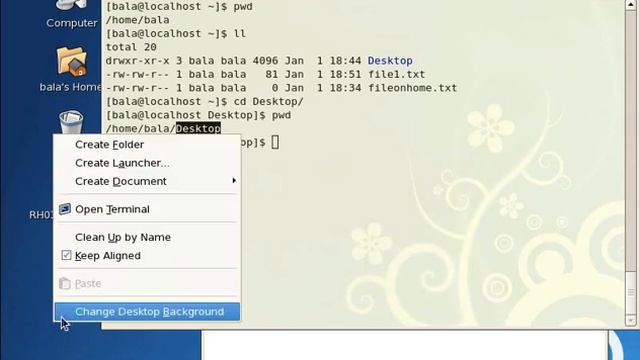Expand the Create Document submenu arrow
This screenshot has height=360, width=640.
[234, 180]
